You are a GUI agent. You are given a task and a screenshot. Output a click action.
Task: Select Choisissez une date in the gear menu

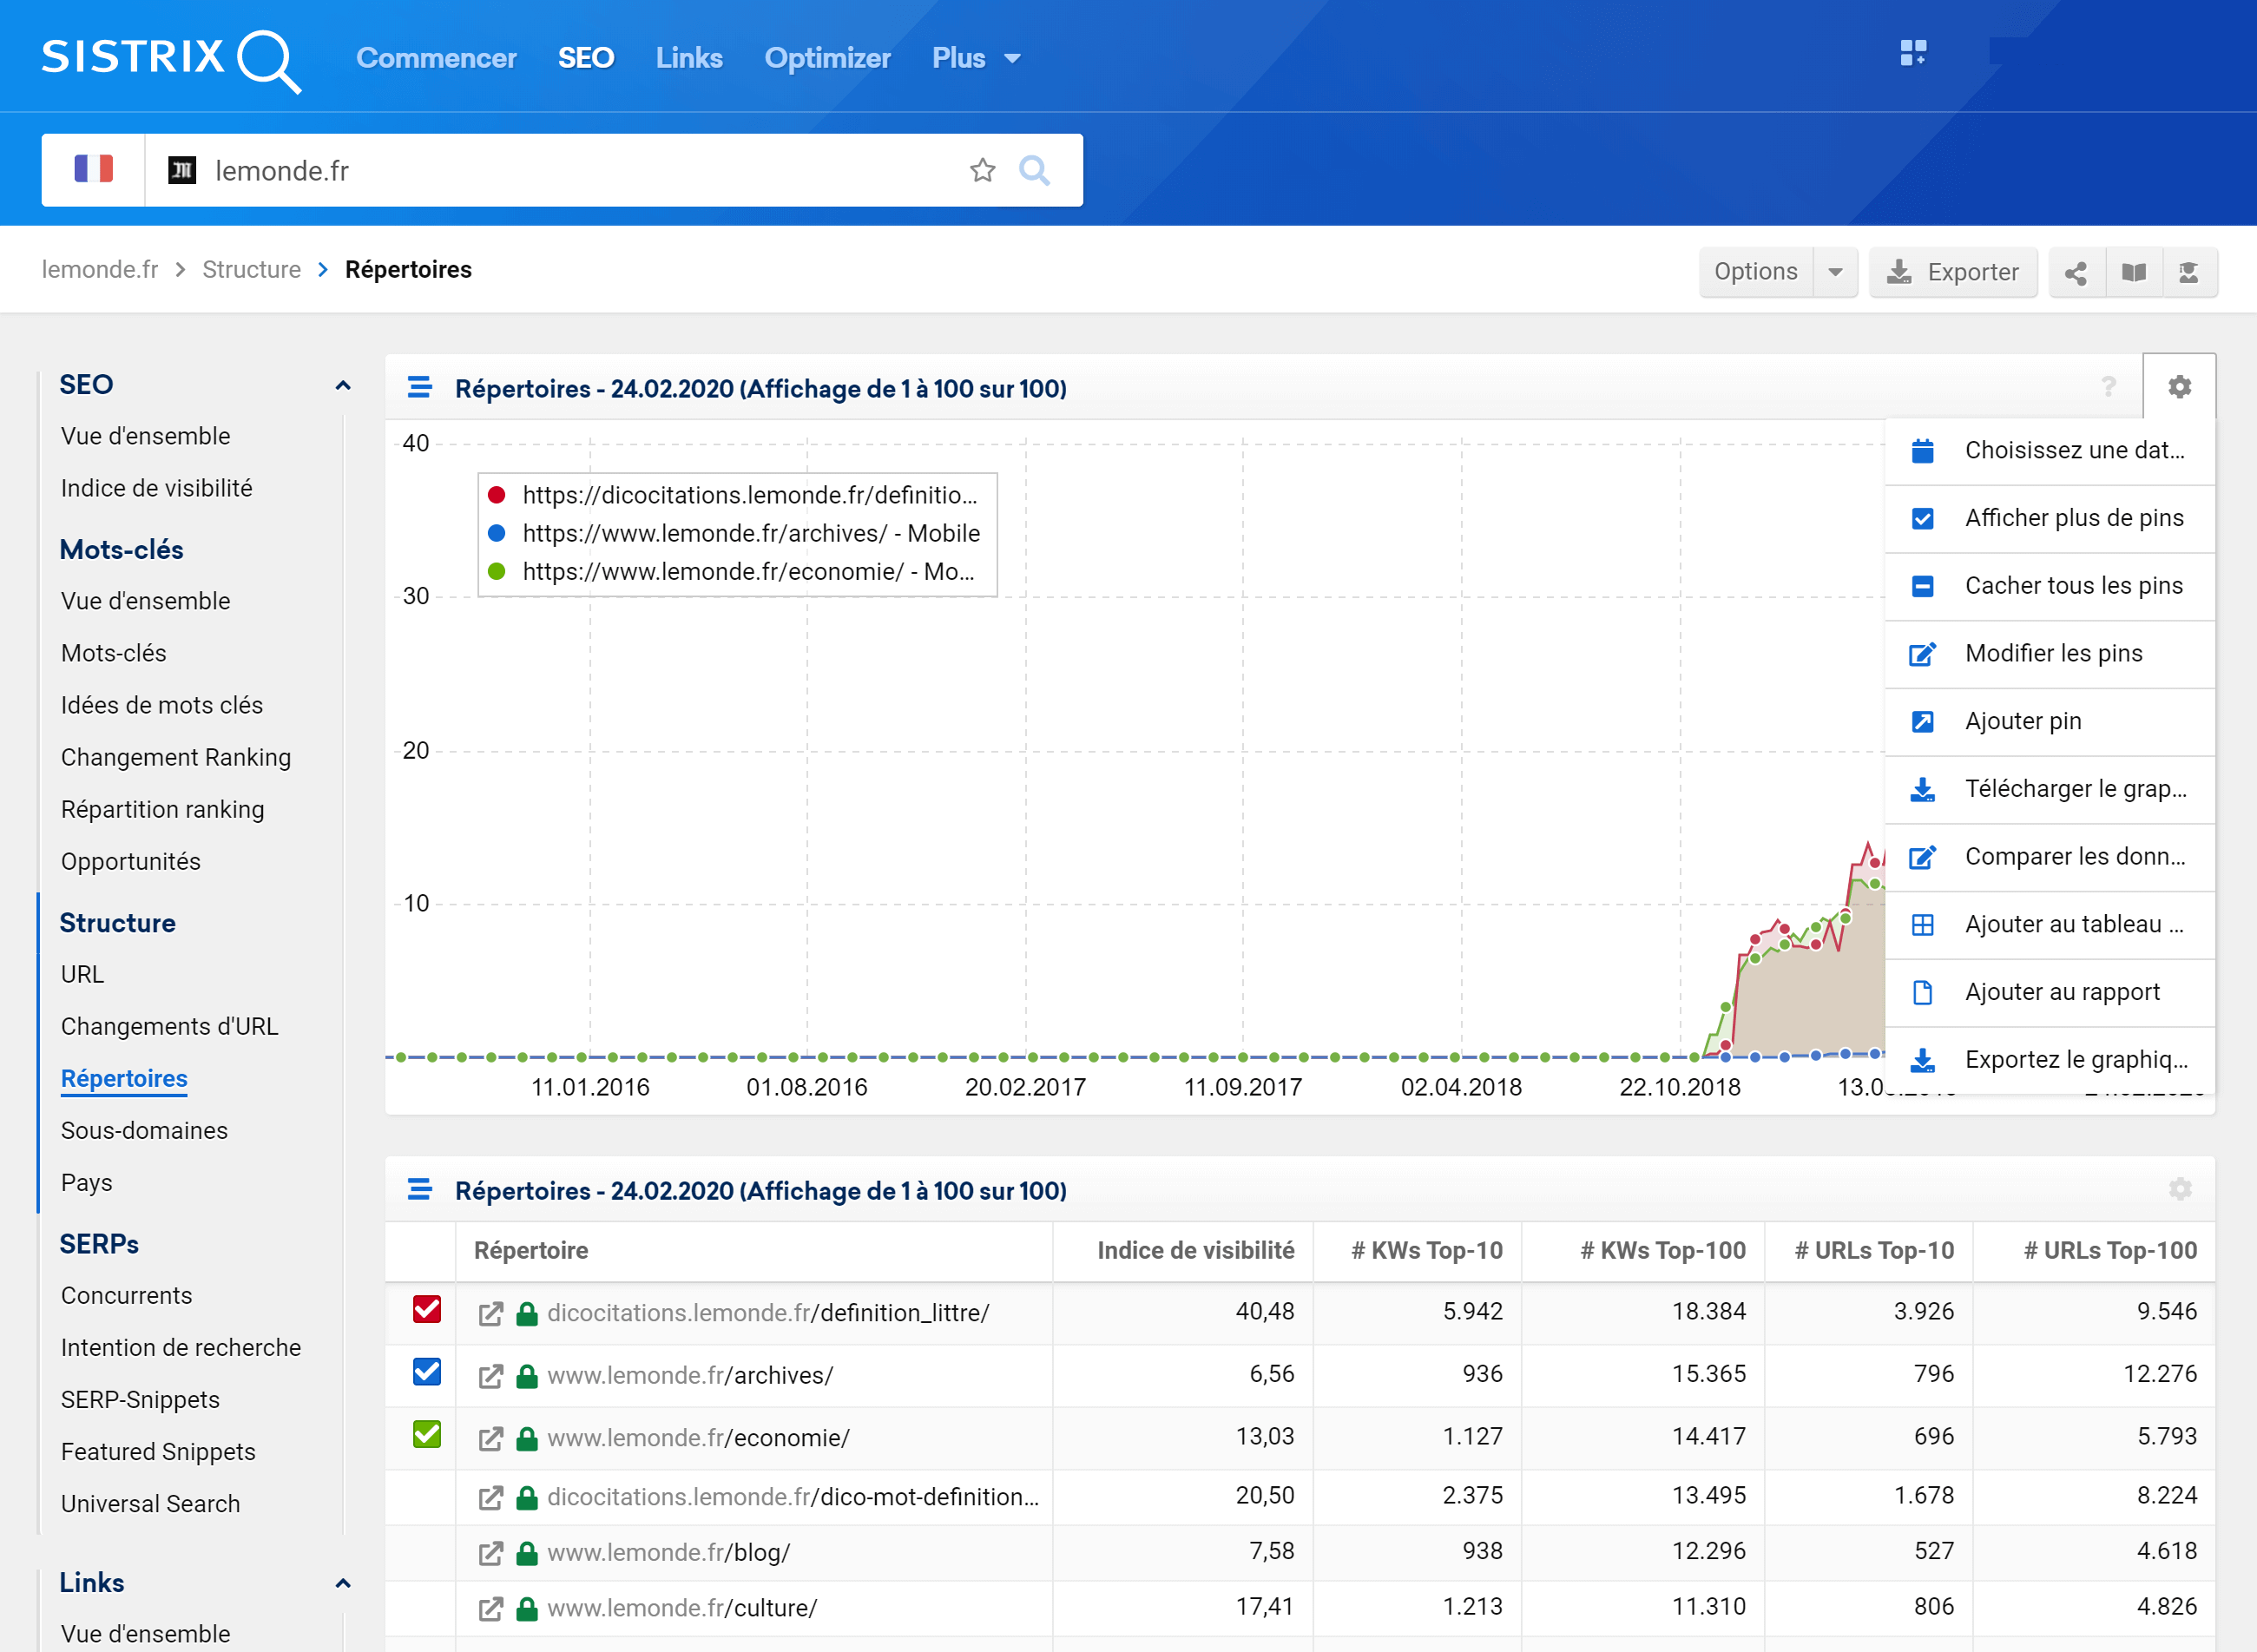[x=2050, y=451]
